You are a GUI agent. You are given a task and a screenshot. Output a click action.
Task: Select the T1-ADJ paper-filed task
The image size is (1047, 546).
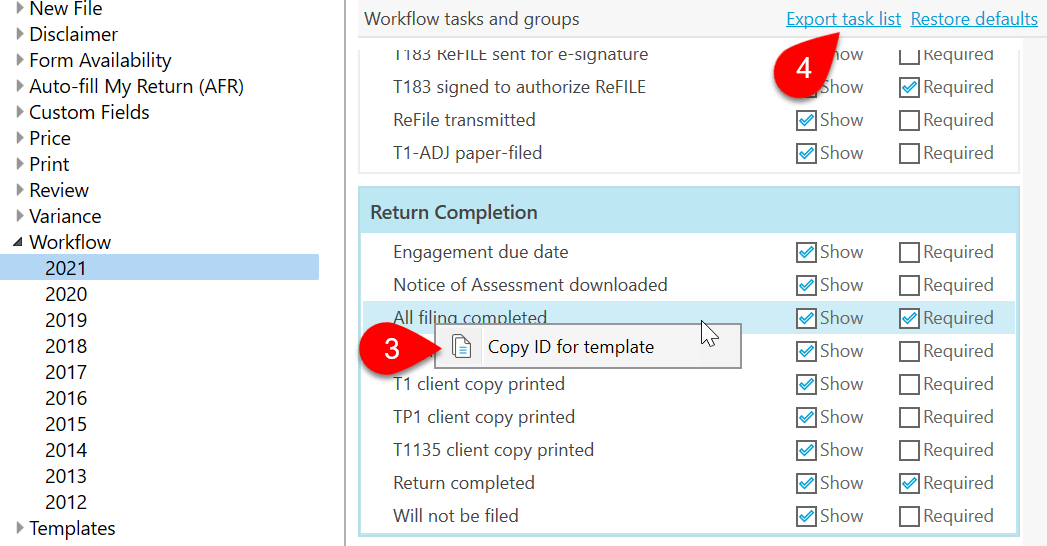click(467, 154)
